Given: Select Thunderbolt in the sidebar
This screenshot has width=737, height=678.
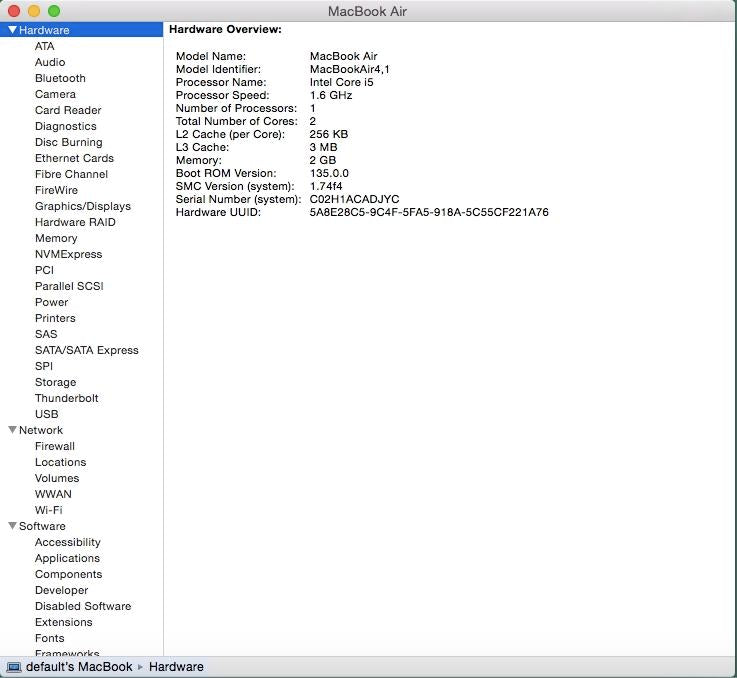Looking at the screenshot, I should (x=66, y=398).
